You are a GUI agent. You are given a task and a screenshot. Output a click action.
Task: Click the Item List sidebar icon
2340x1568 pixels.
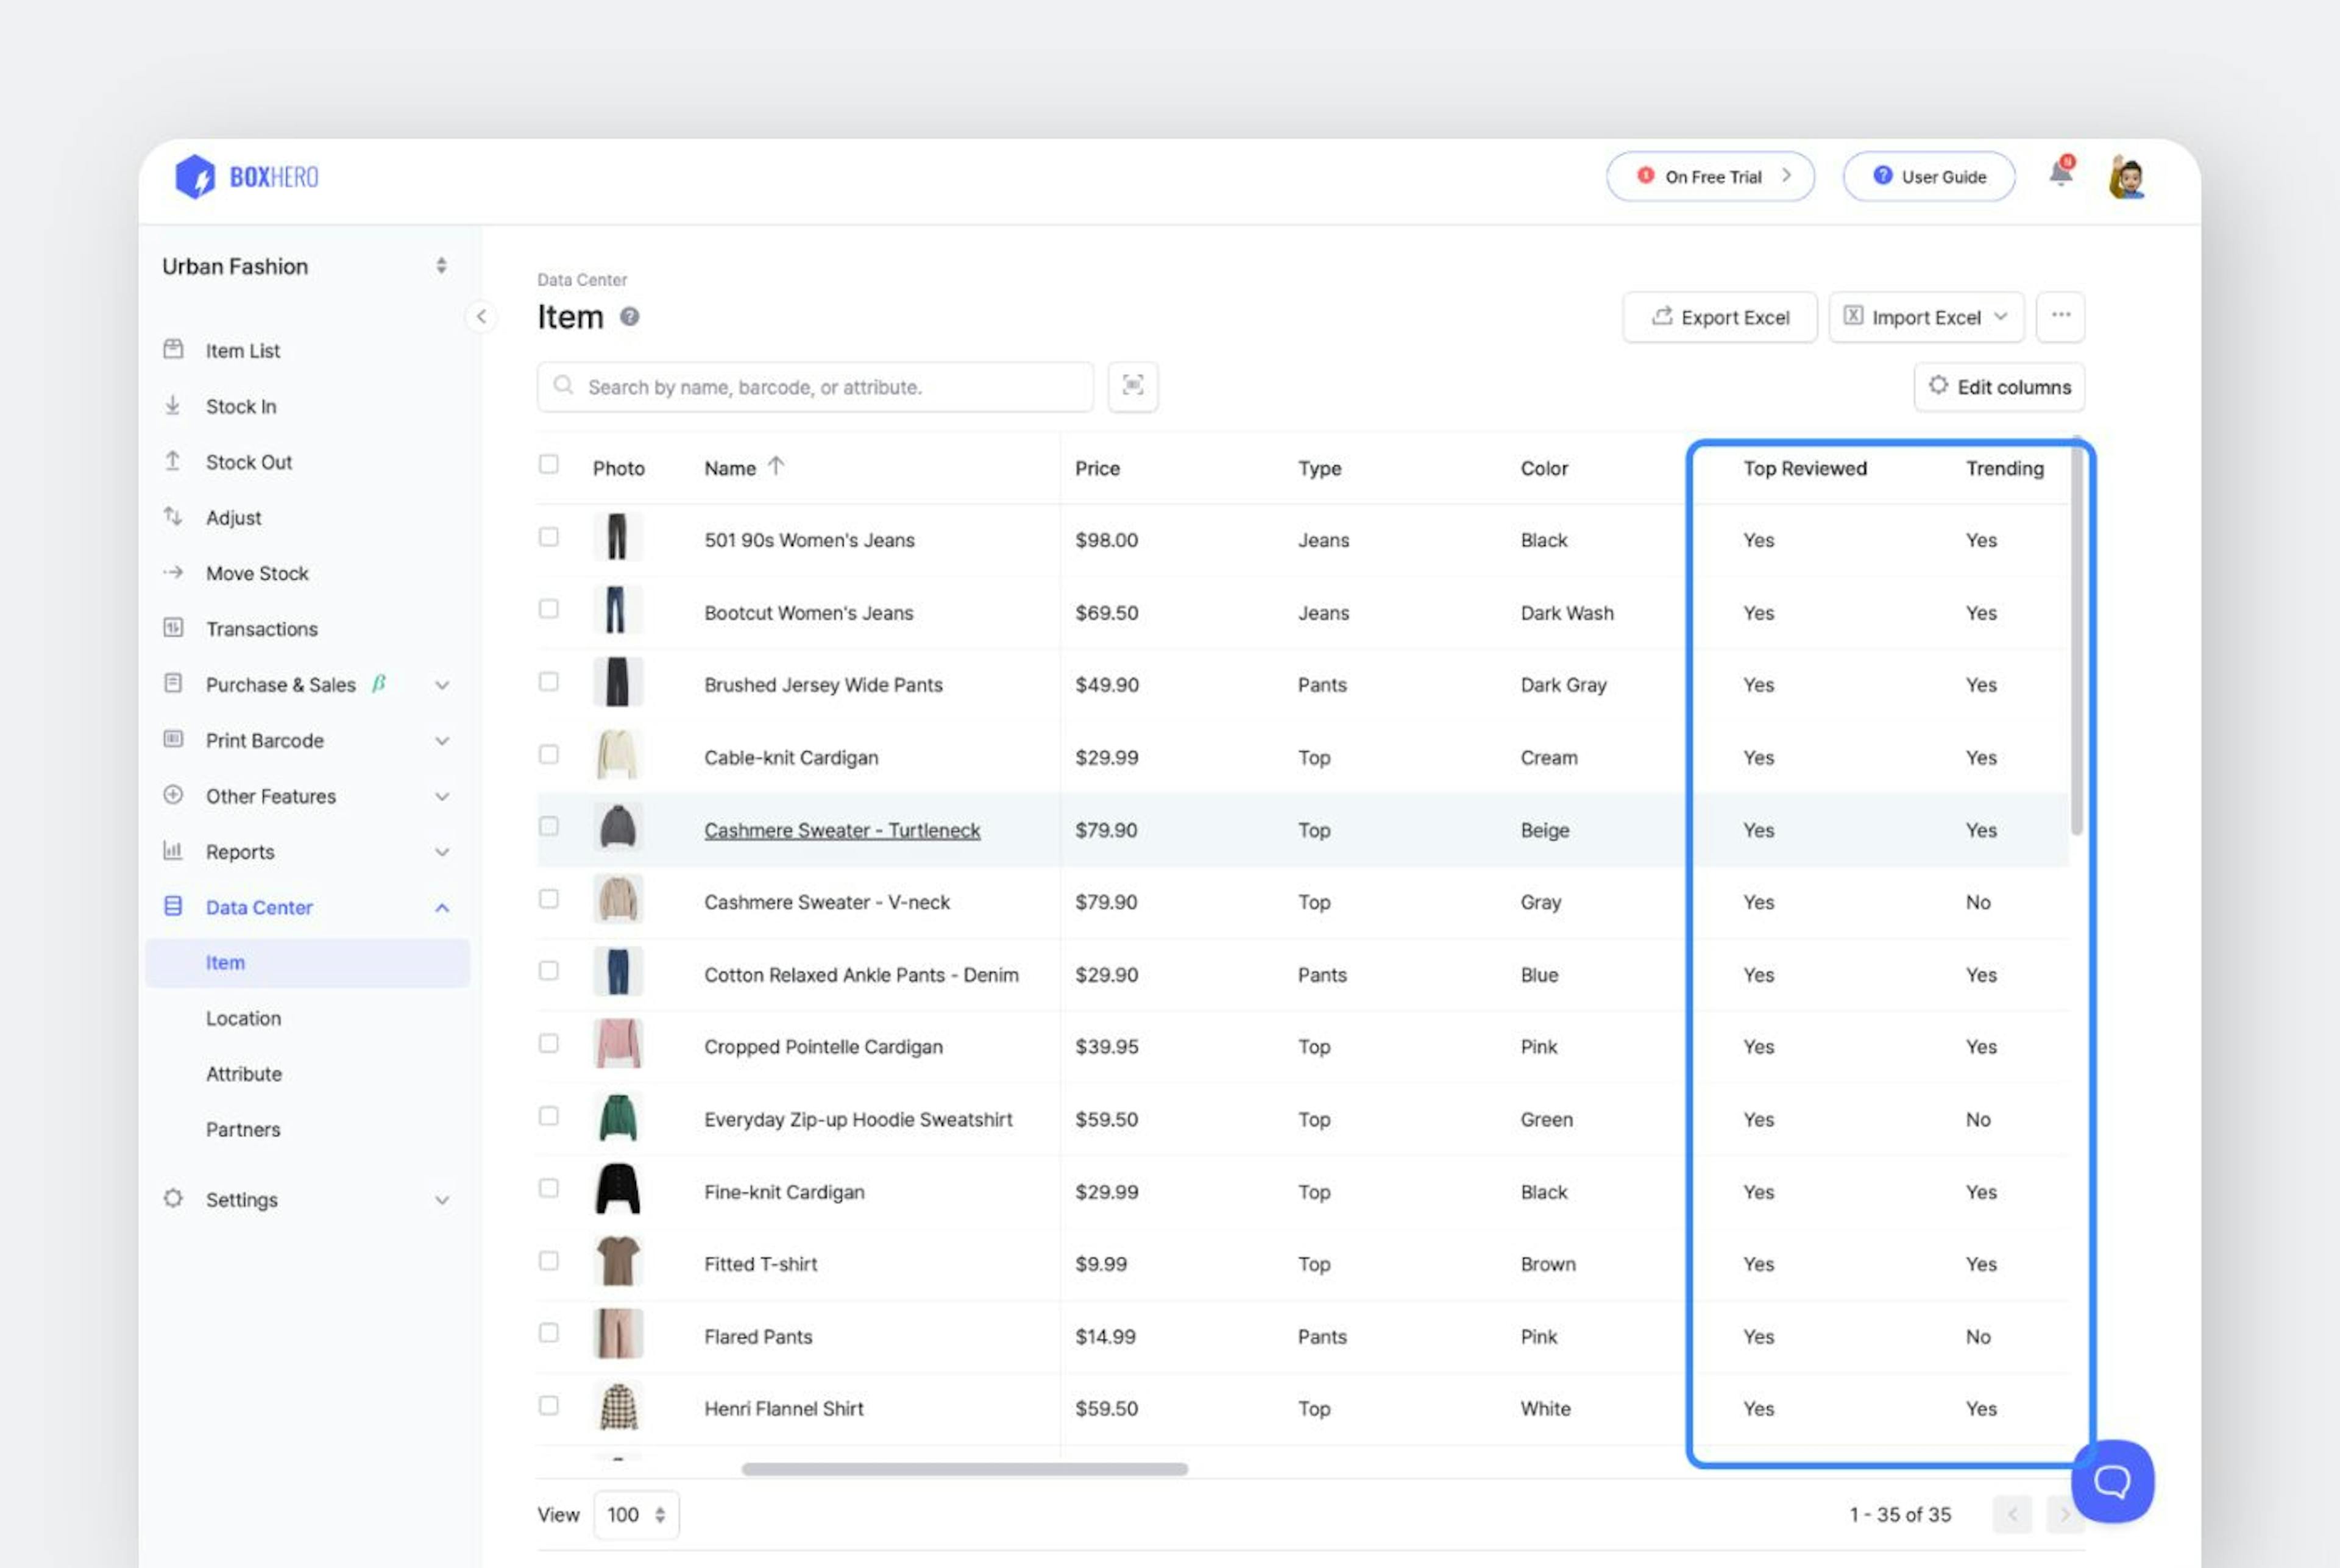coord(173,349)
